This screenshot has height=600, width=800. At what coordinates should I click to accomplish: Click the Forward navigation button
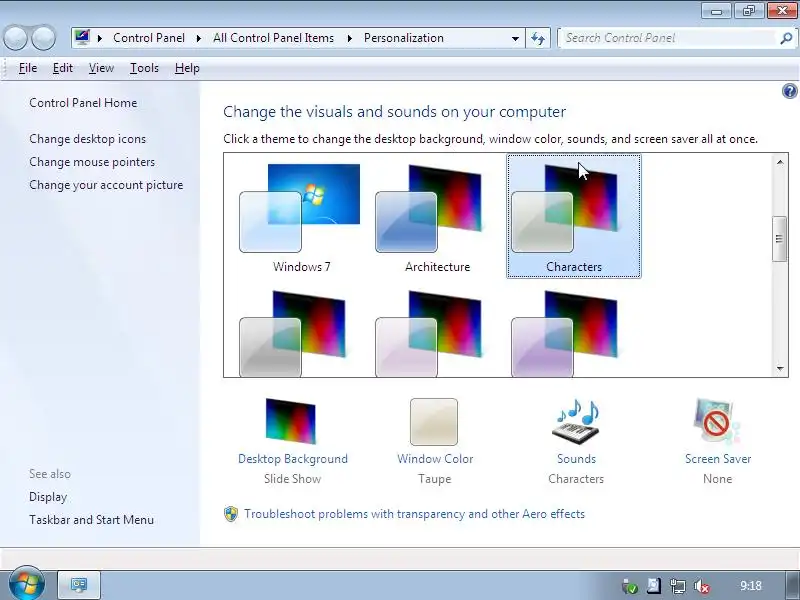tap(44, 38)
